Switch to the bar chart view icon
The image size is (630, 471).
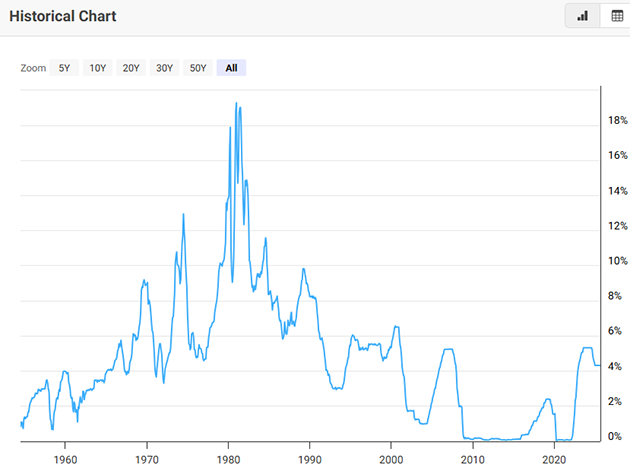tap(582, 16)
